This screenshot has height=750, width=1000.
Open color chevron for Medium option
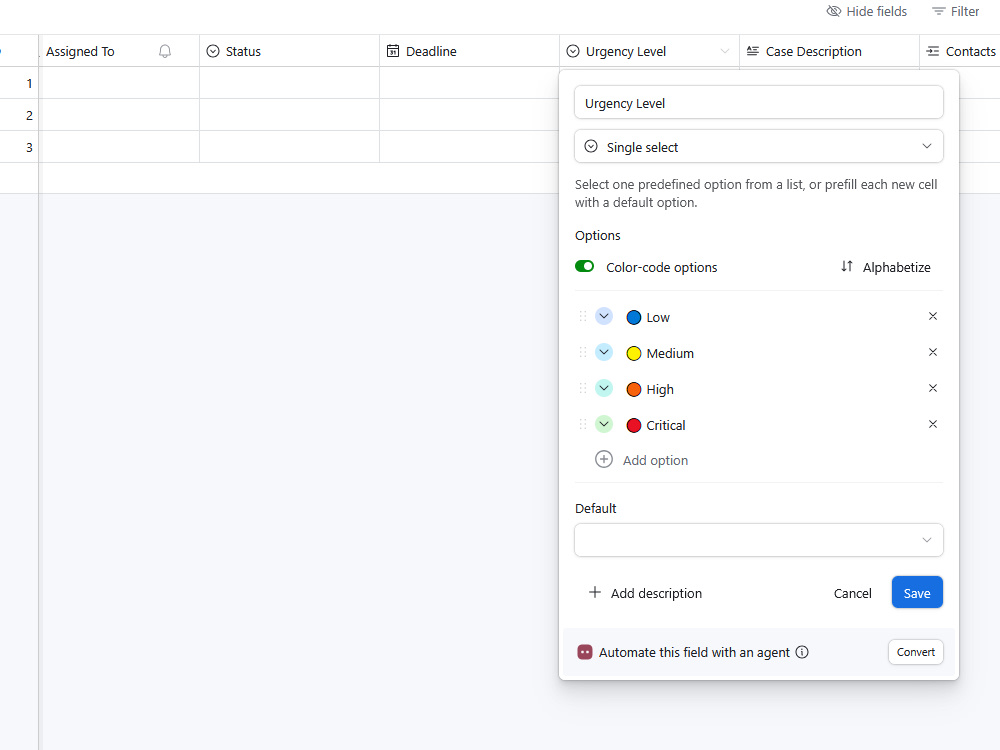point(604,352)
